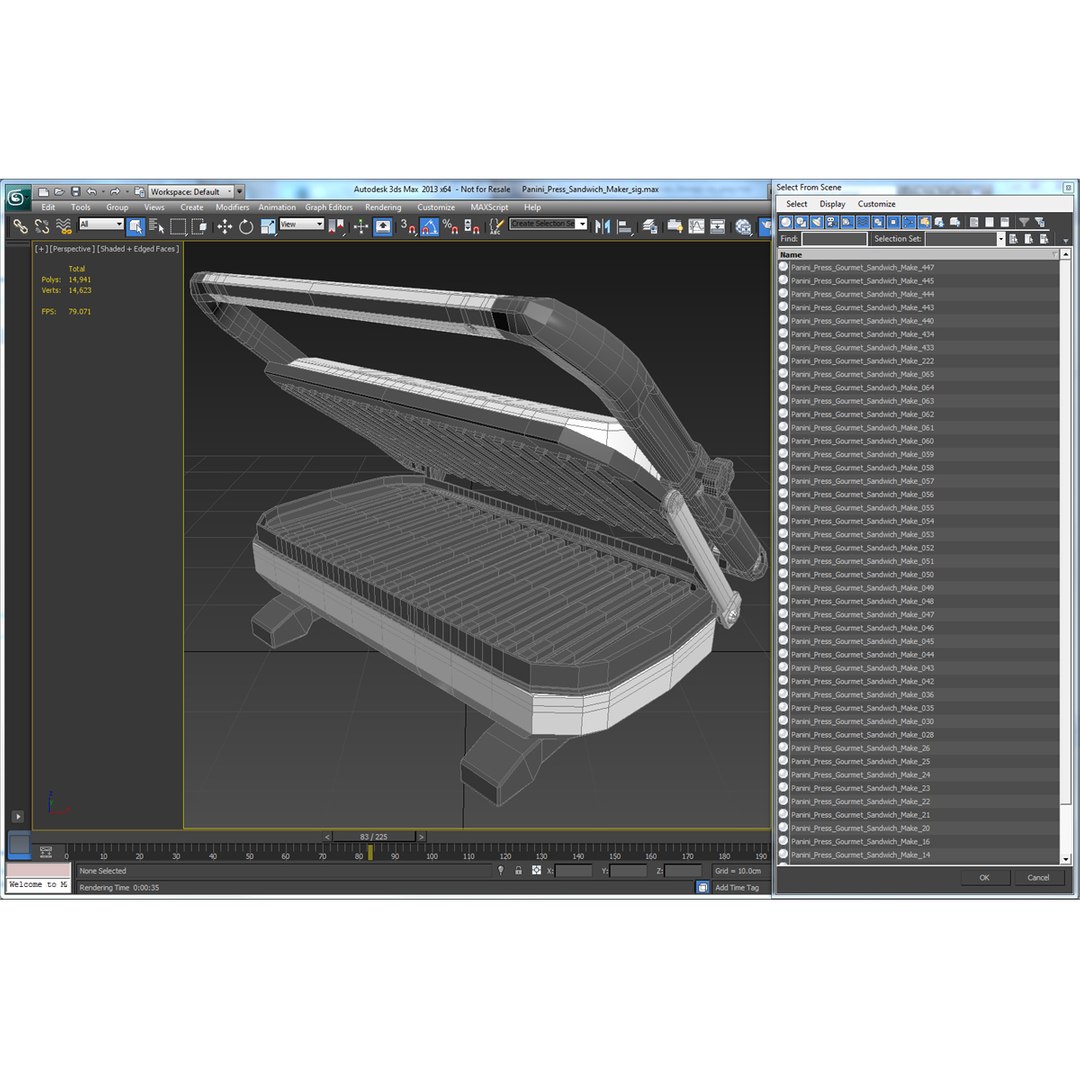
Task: Open the selection filter 'All' dropdown
Action: pos(101,224)
